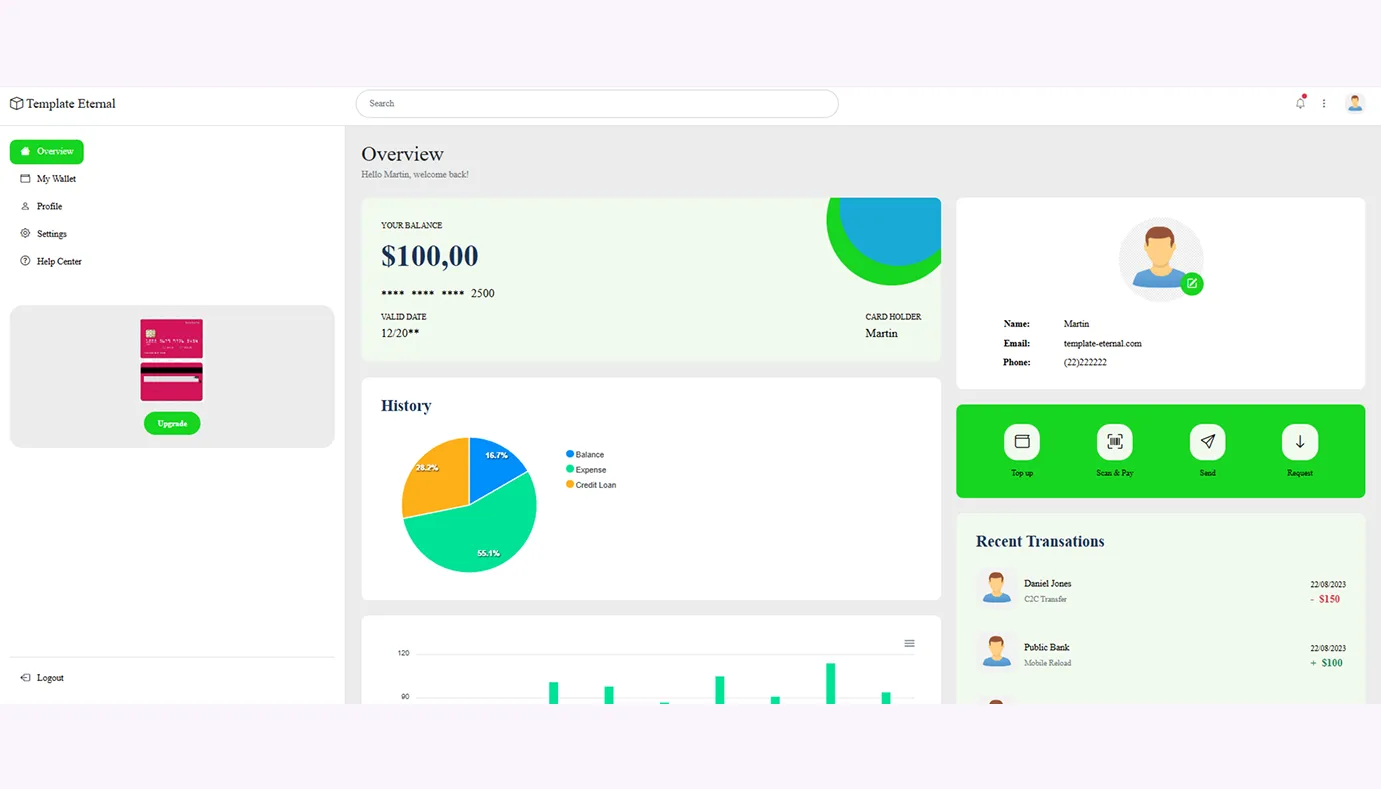Viewport: 1381px width, 789px height.
Task: Click the + $100 amount
Action: coord(1326,663)
